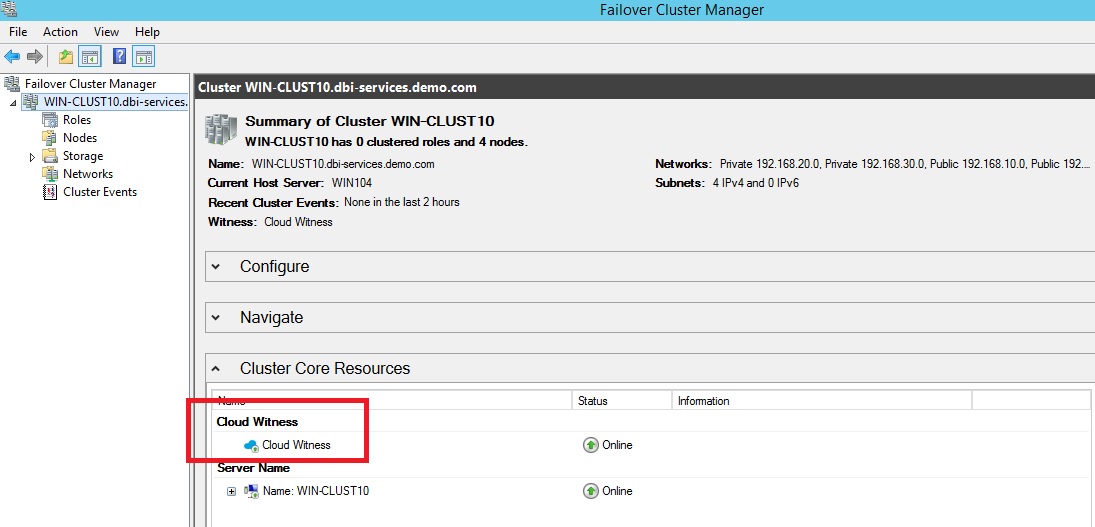Expand the Storage tree node
The height and width of the screenshot is (527, 1095).
[x=32, y=157]
